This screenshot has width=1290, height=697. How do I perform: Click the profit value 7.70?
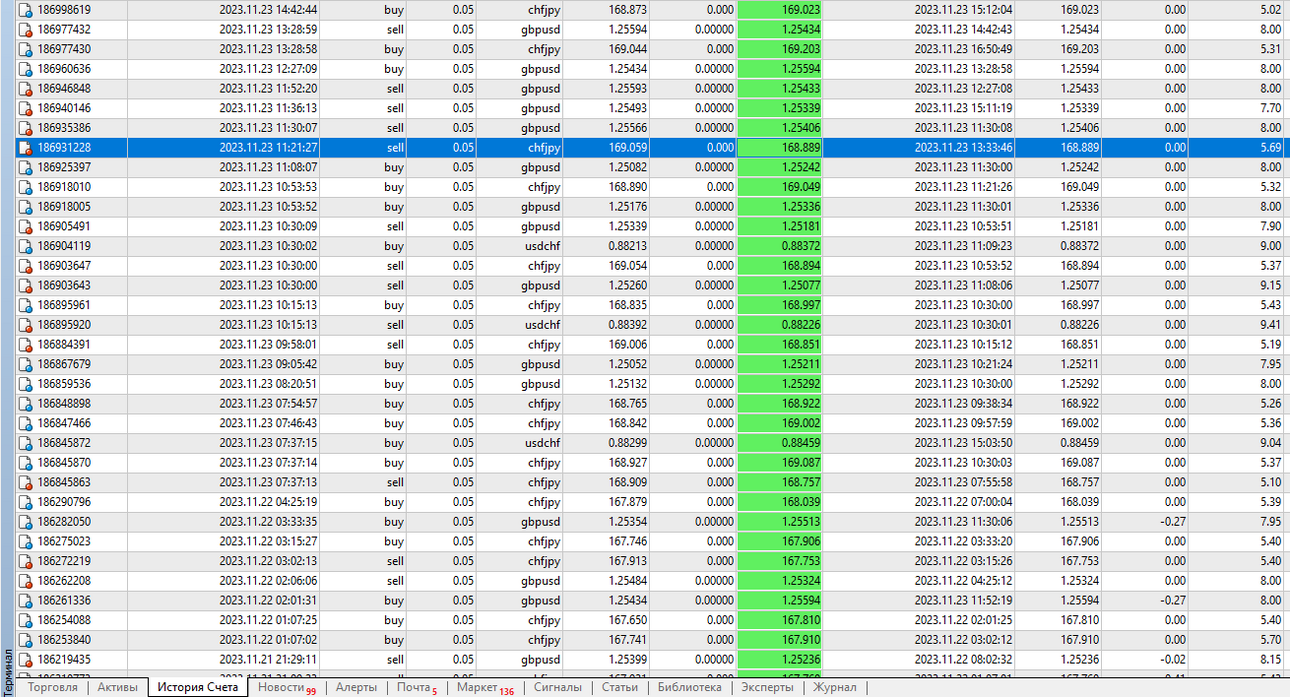pos(1270,108)
